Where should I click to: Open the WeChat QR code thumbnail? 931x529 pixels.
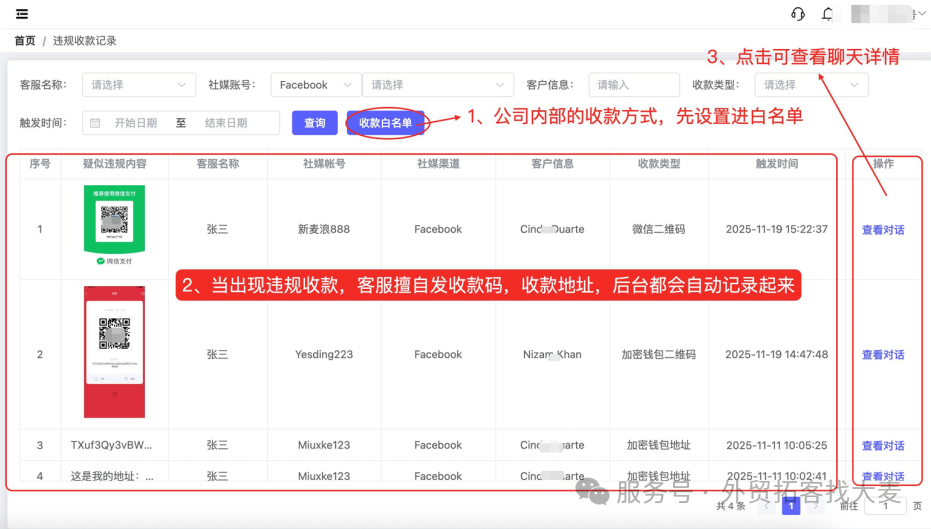pos(114,224)
